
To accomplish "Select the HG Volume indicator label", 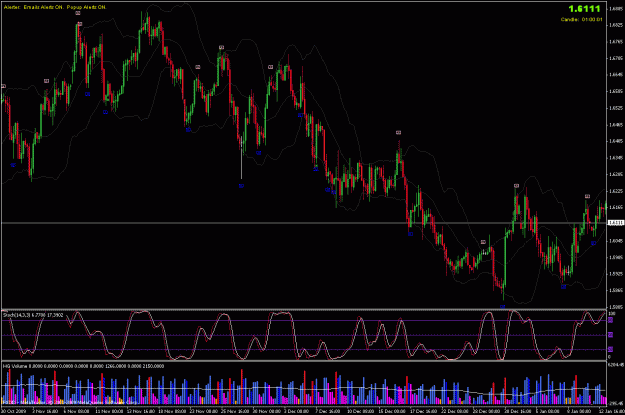I will [83, 366].
